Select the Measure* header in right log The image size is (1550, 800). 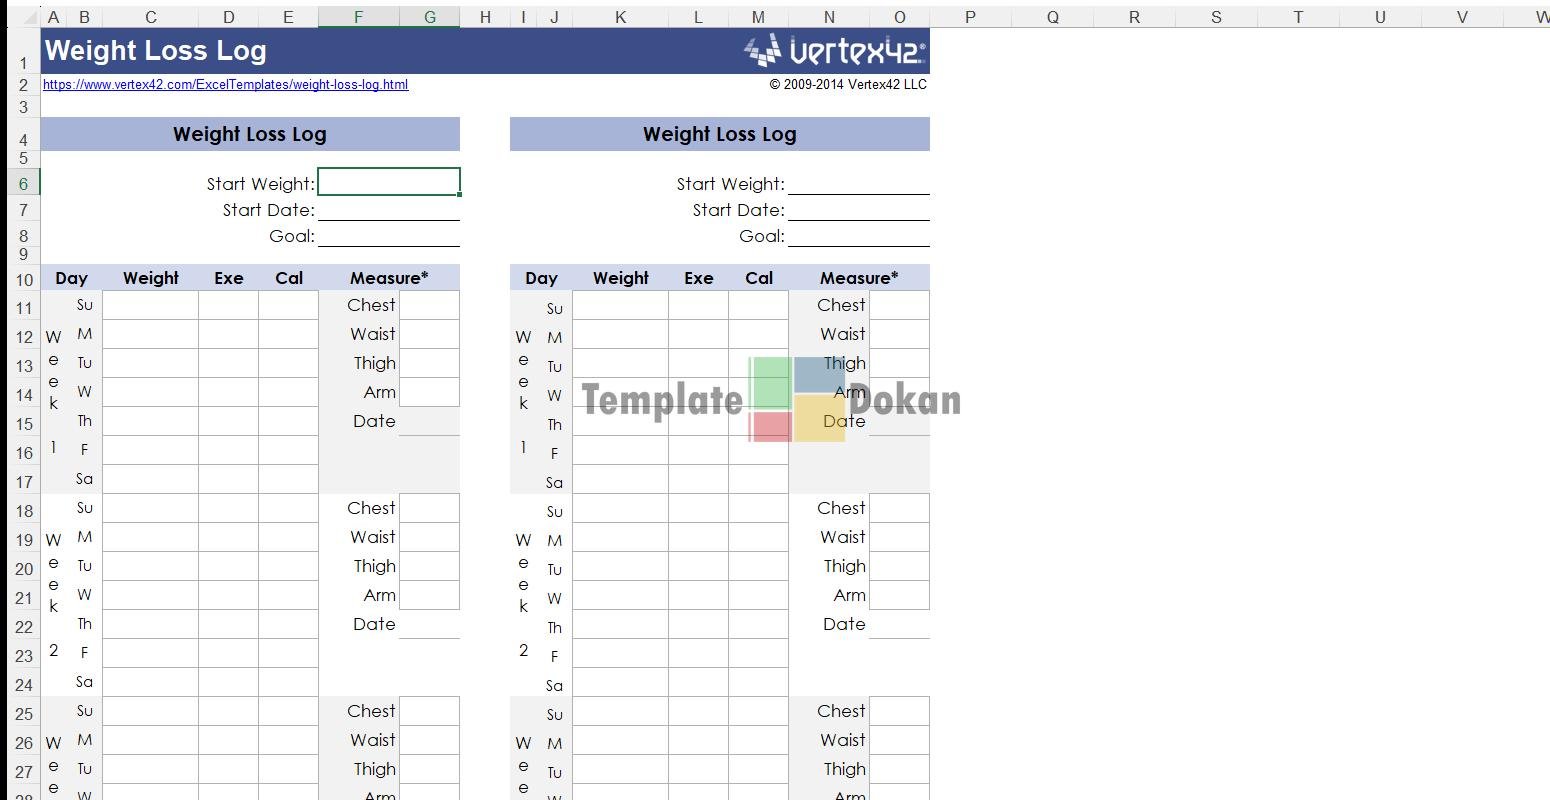pyautogui.click(x=858, y=278)
